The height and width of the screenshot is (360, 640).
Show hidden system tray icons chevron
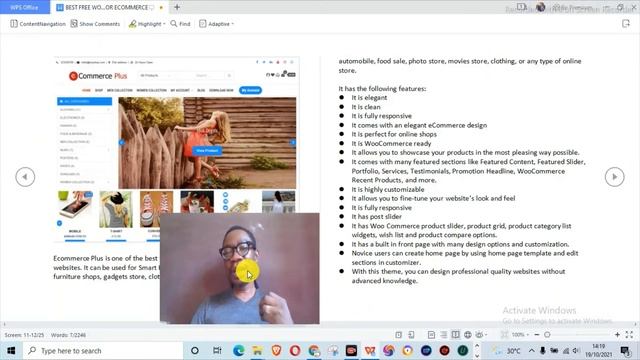531,351
